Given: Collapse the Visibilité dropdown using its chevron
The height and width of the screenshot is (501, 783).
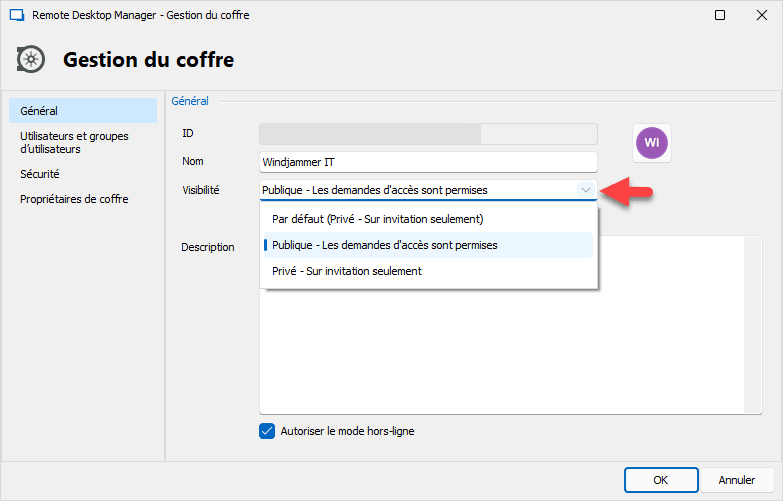Looking at the screenshot, I should click(585, 190).
